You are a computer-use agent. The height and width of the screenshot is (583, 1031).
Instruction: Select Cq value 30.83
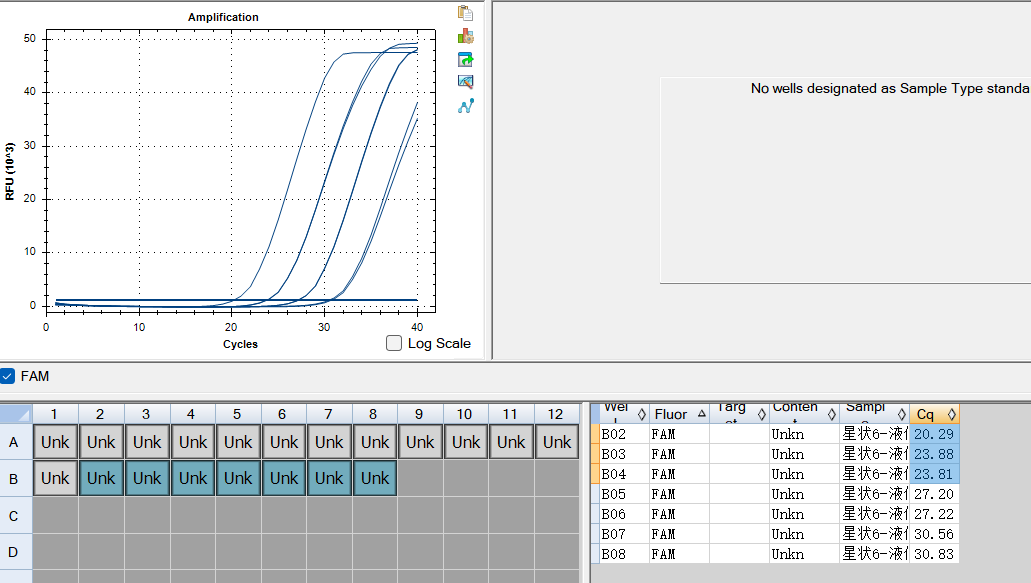point(934,553)
